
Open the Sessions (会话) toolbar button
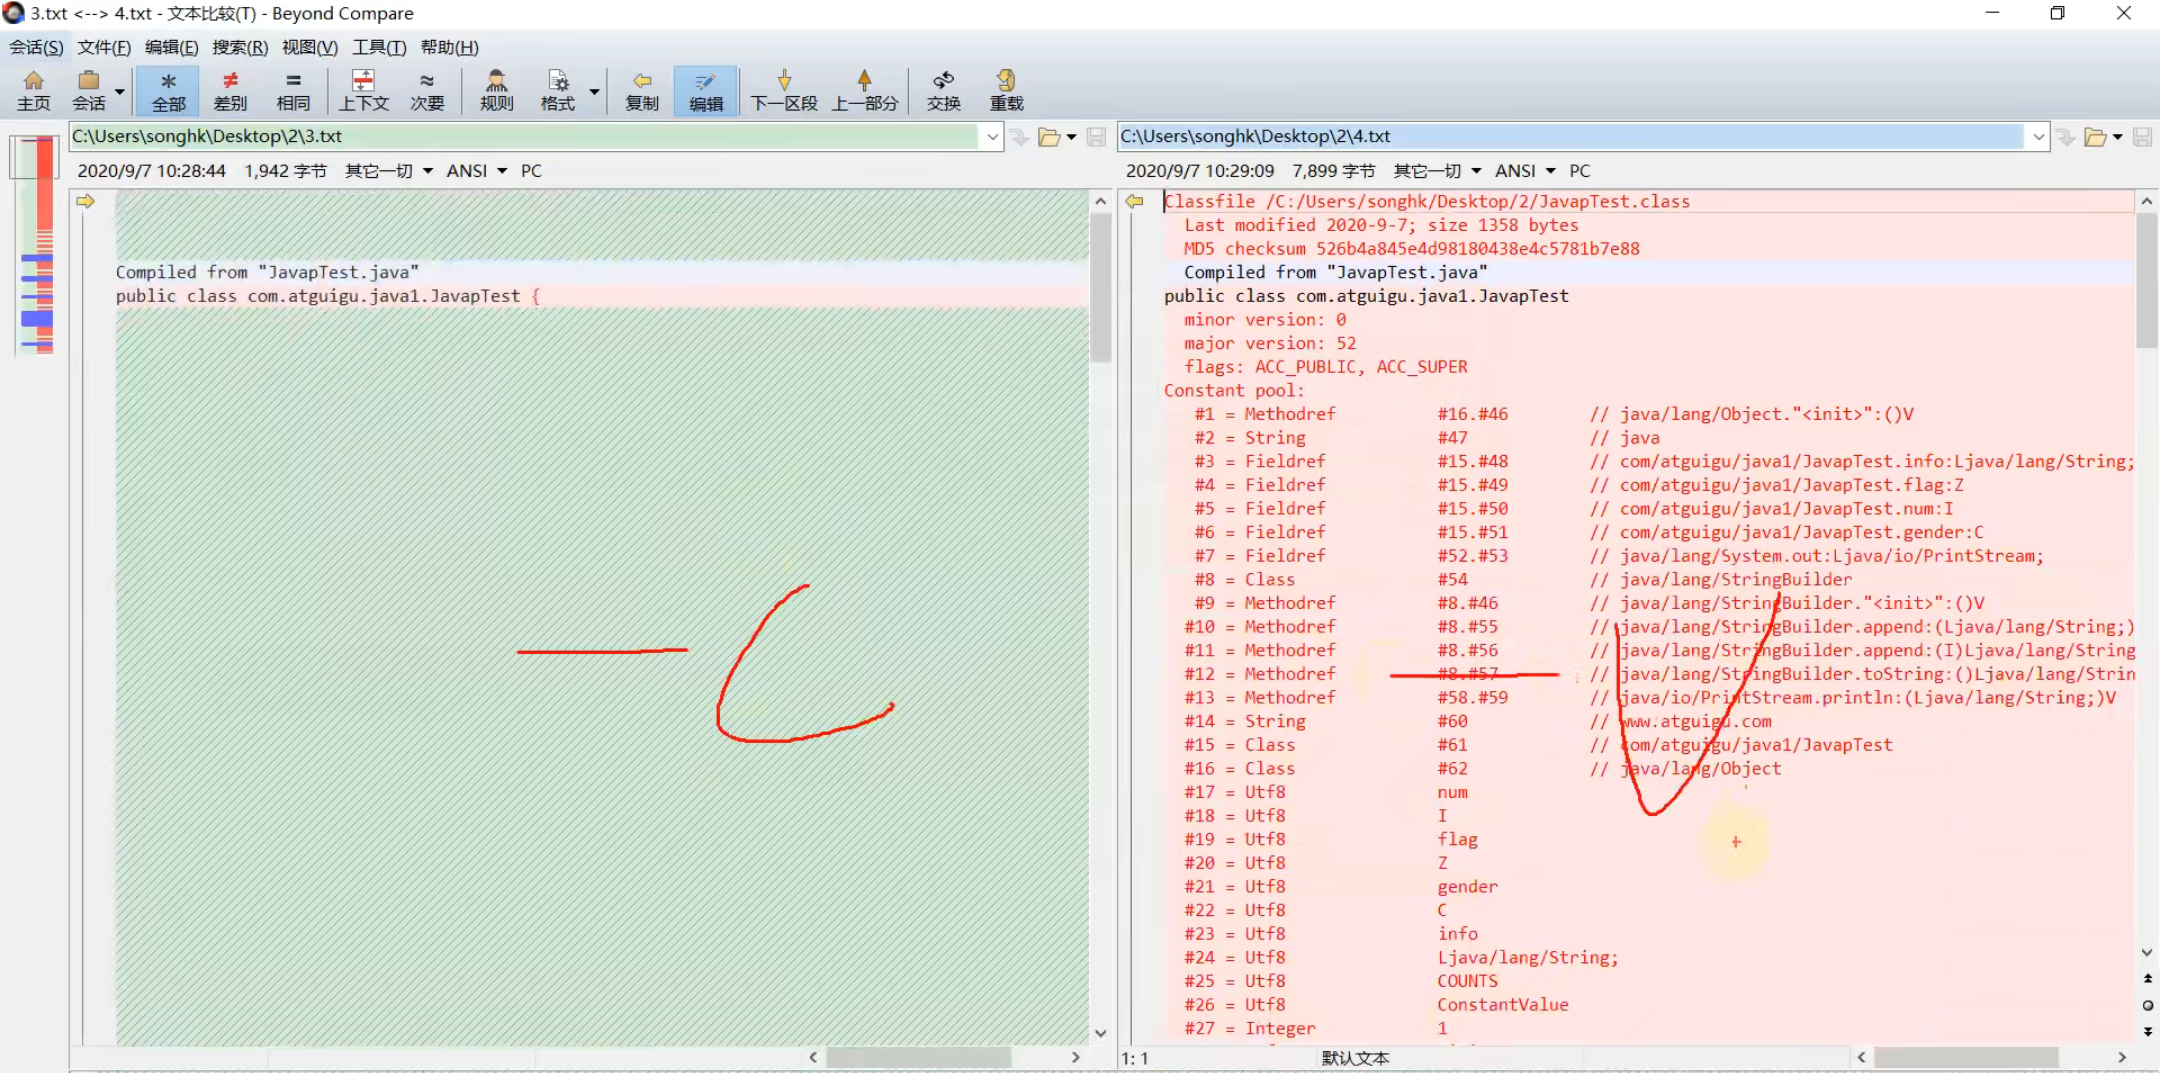coord(89,90)
